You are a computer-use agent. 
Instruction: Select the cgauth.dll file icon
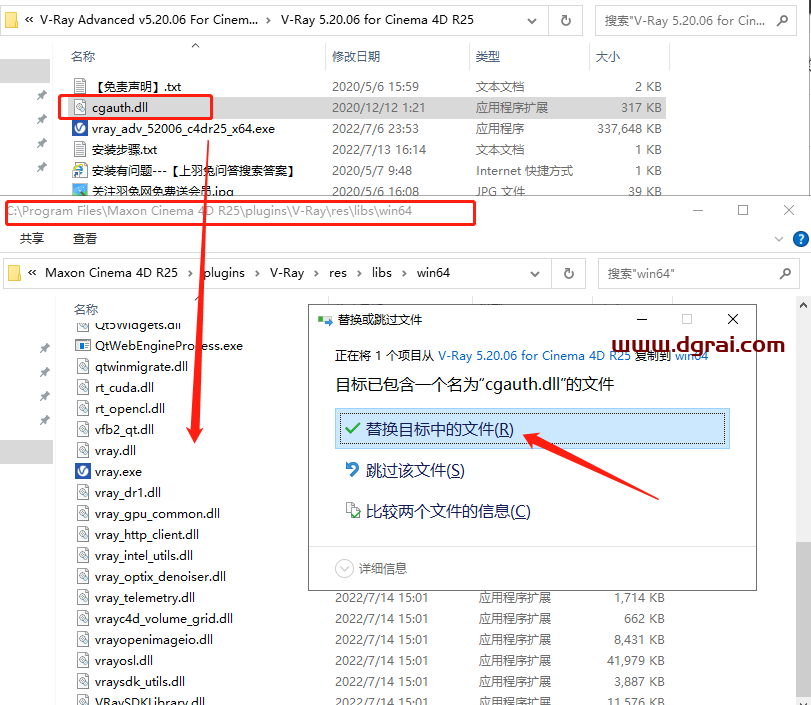point(80,107)
